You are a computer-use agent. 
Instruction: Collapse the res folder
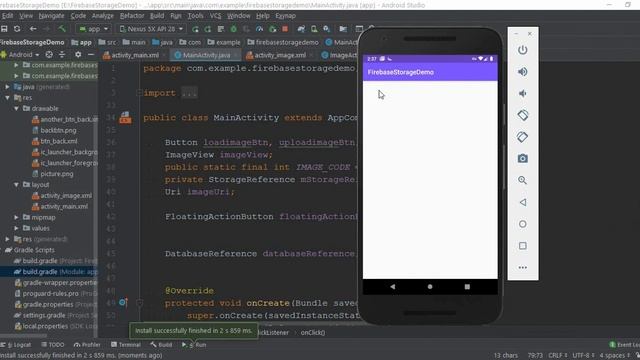7,98
